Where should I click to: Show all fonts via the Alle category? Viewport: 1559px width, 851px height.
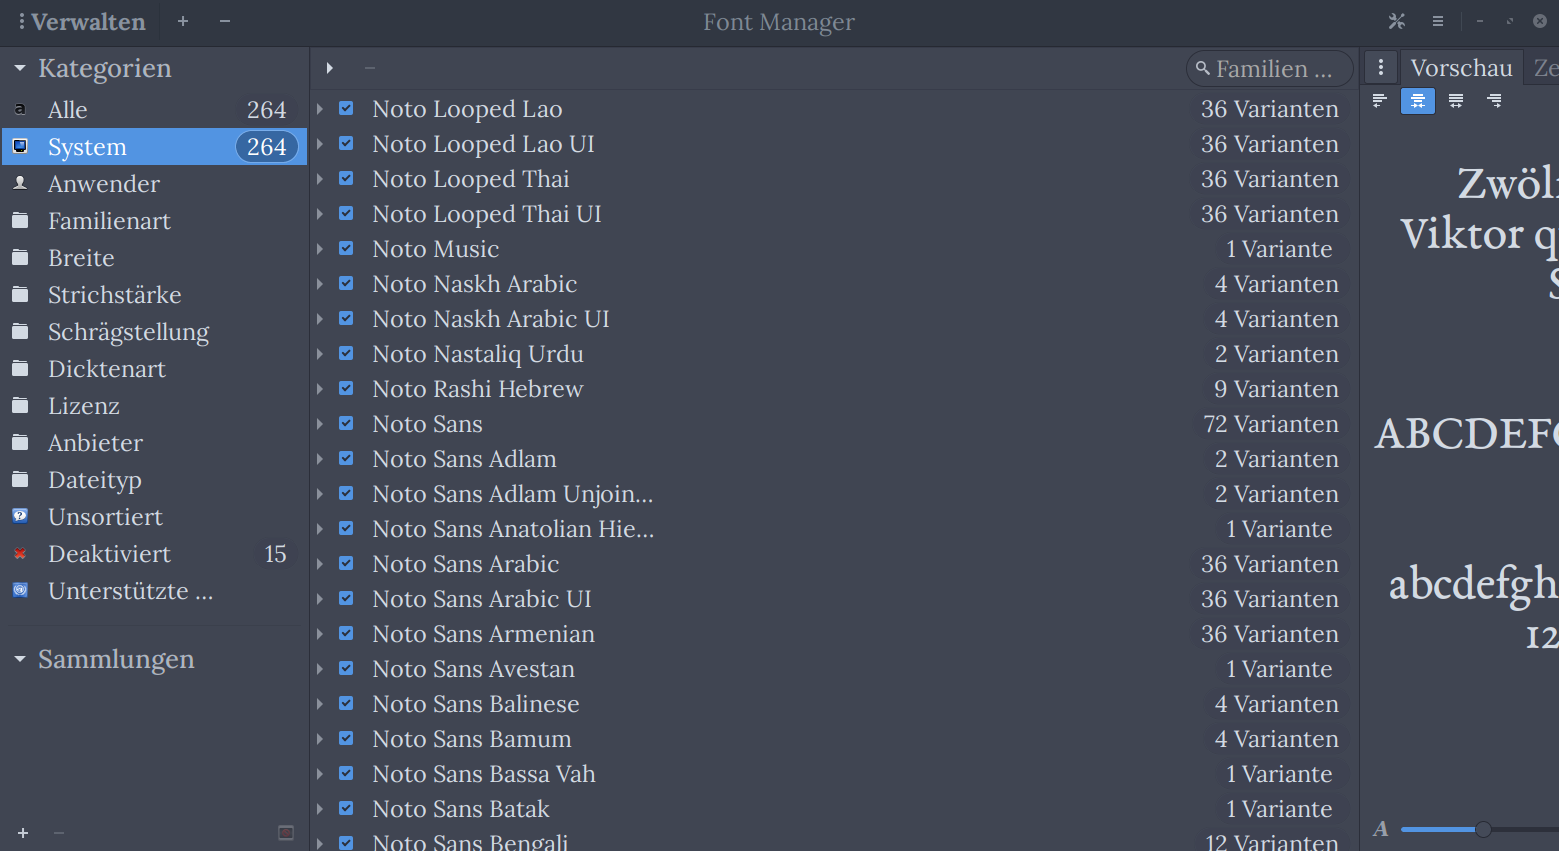click(x=66, y=109)
